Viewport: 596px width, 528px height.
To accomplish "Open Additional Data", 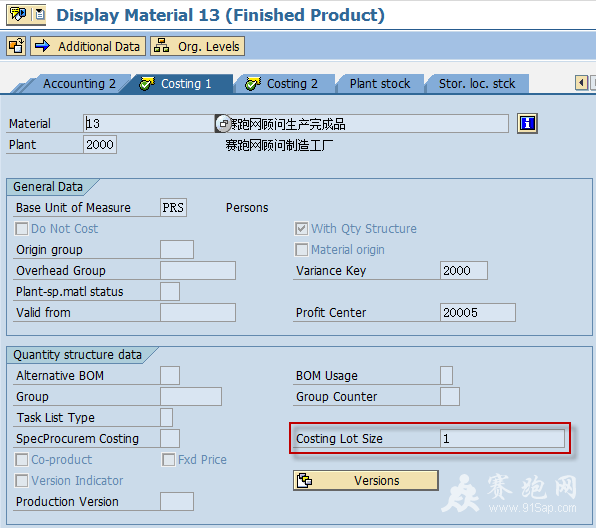I will click(88, 46).
